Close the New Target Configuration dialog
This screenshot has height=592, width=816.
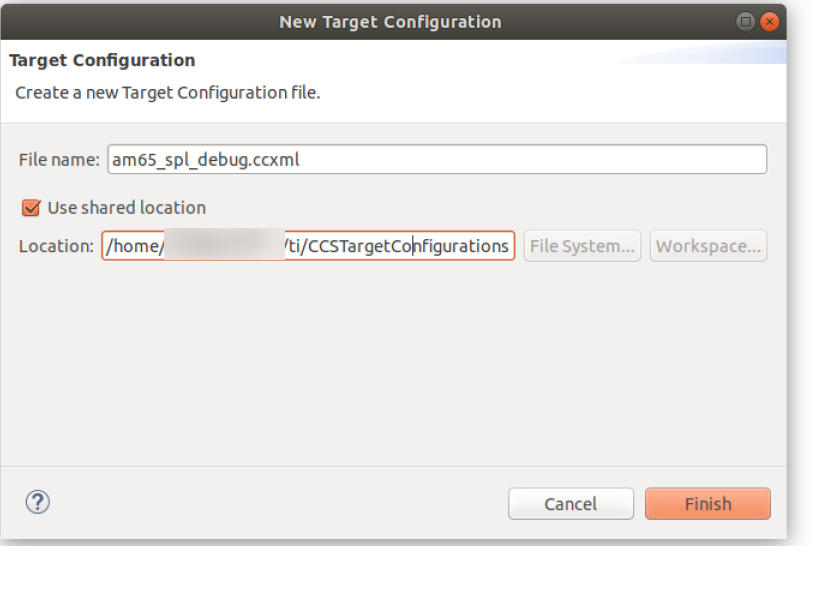tap(769, 22)
